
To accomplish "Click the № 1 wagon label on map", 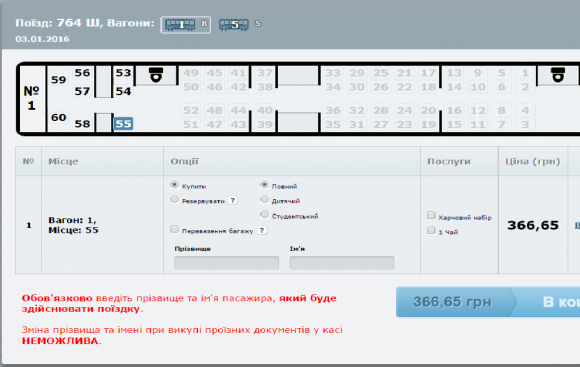I will coord(32,98).
